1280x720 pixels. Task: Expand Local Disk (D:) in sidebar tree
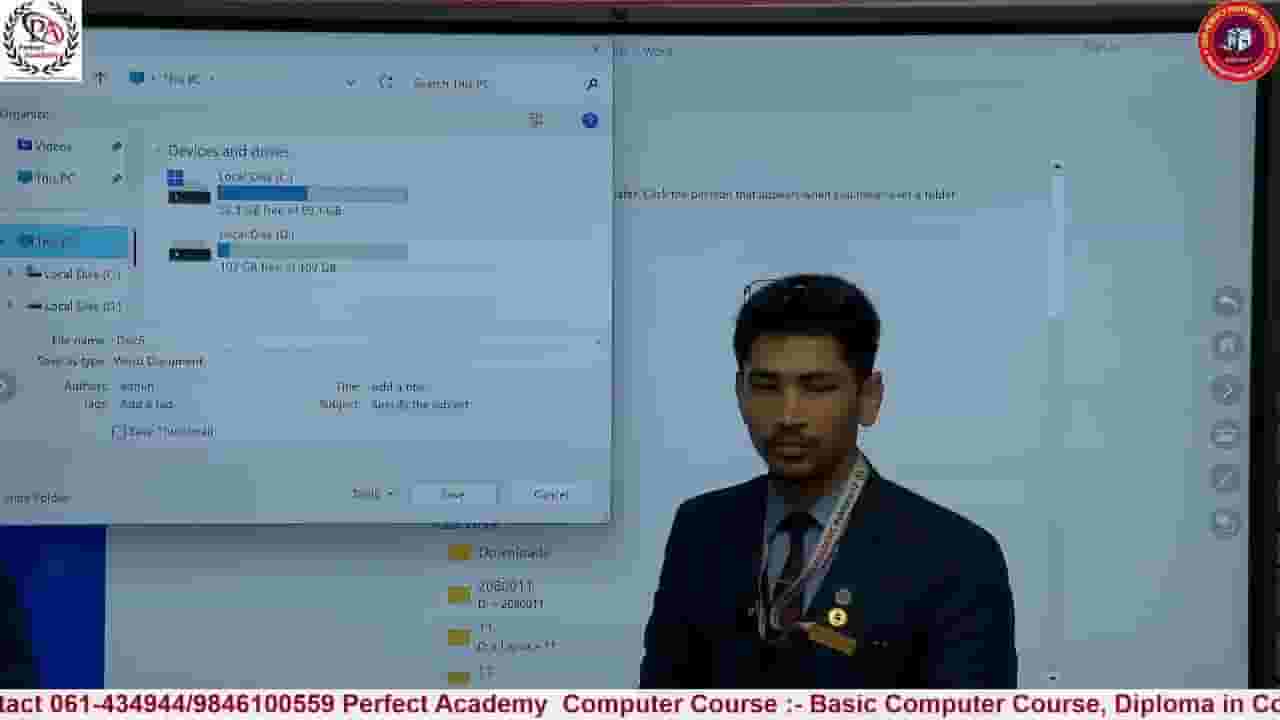click(x=11, y=306)
